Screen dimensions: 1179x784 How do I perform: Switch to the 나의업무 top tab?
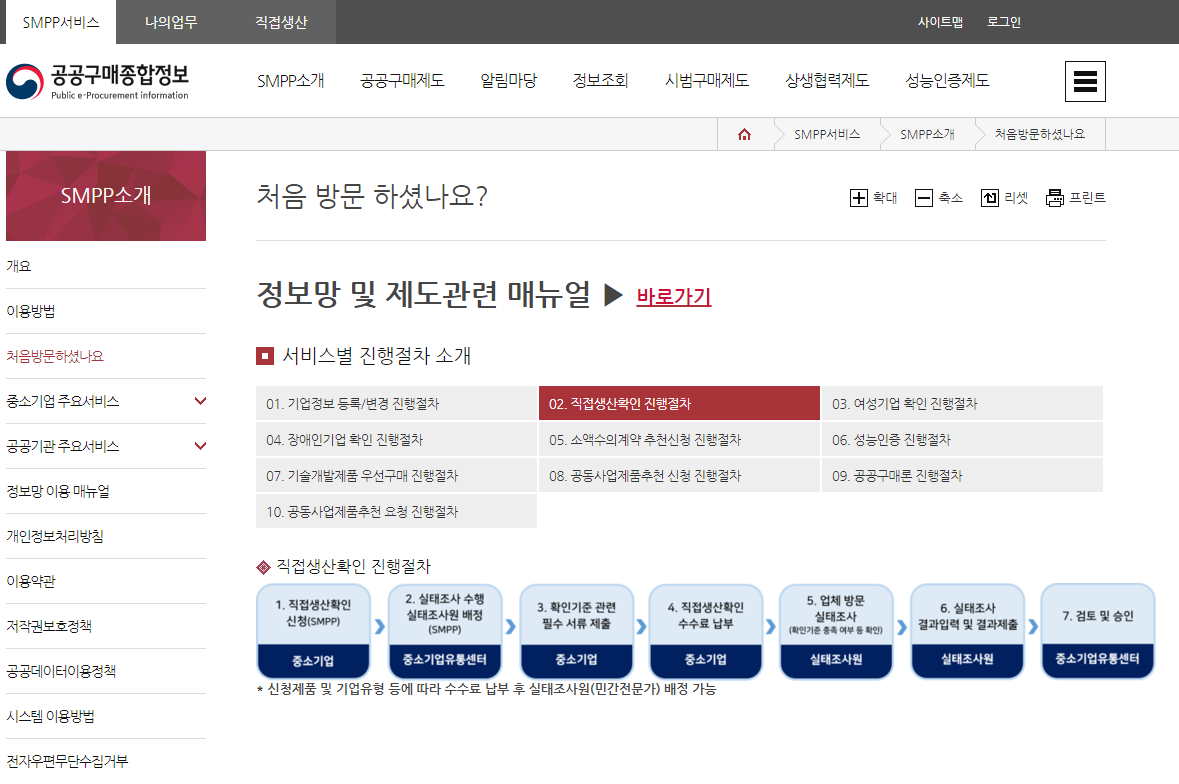[x=171, y=22]
